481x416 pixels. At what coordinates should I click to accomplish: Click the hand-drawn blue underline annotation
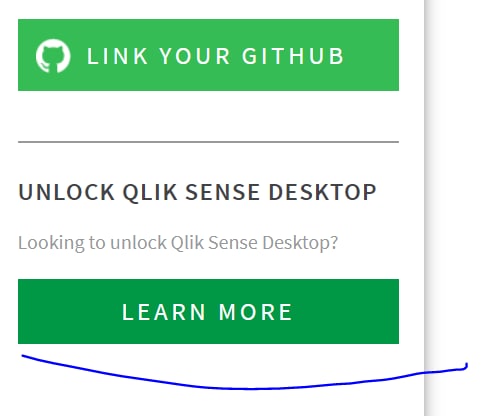245,375
